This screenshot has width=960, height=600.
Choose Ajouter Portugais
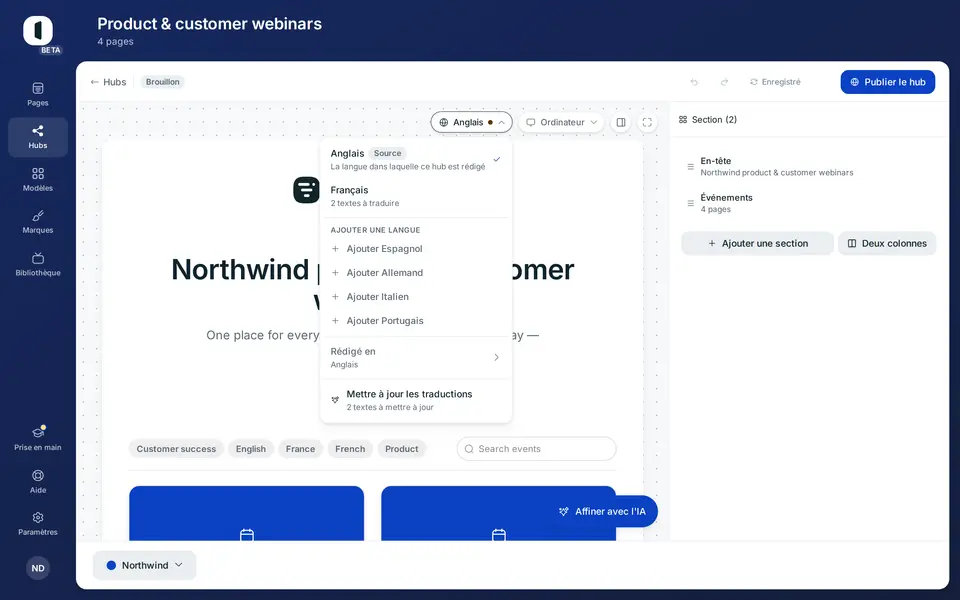point(416,320)
